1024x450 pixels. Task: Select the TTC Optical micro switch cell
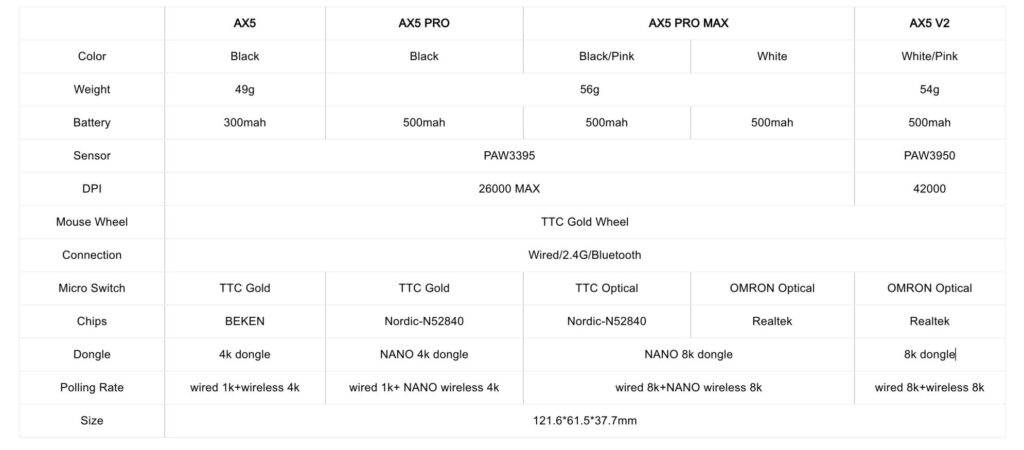606,288
